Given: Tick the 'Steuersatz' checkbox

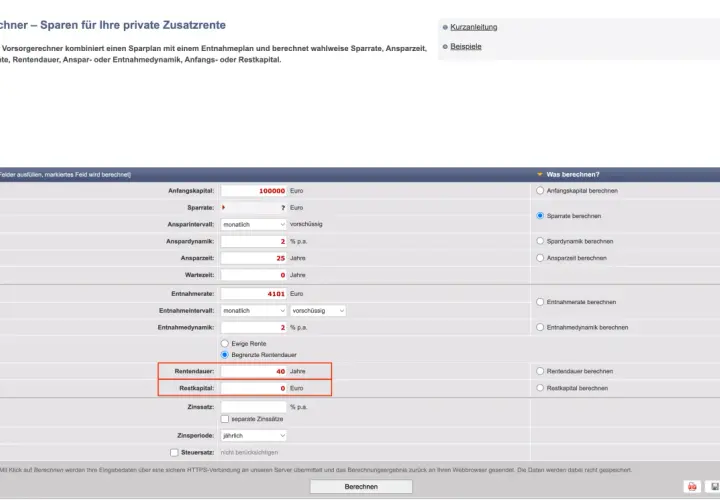Looking at the screenshot, I should (174, 453).
